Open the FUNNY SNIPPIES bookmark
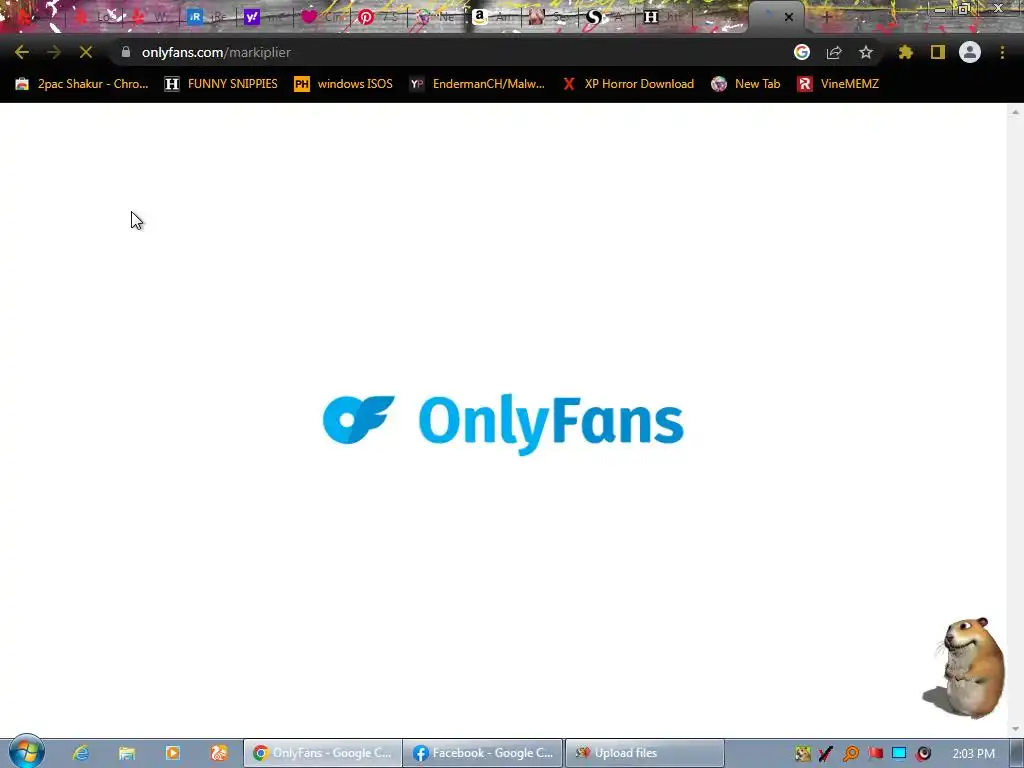1024x768 pixels. tap(221, 84)
